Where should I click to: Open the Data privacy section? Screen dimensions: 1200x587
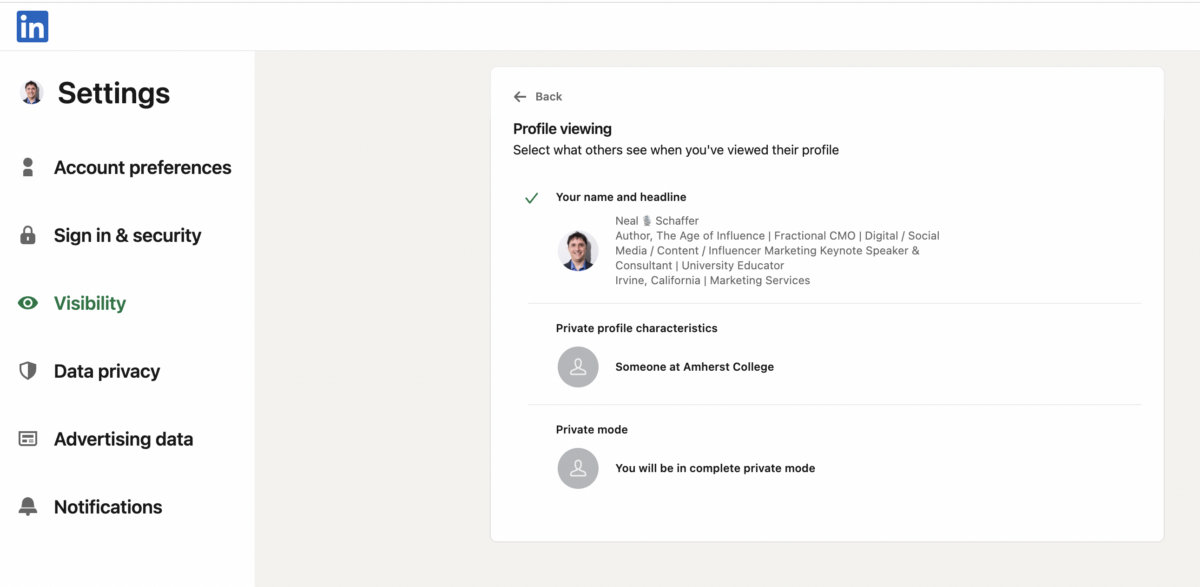(x=107, y=371)
